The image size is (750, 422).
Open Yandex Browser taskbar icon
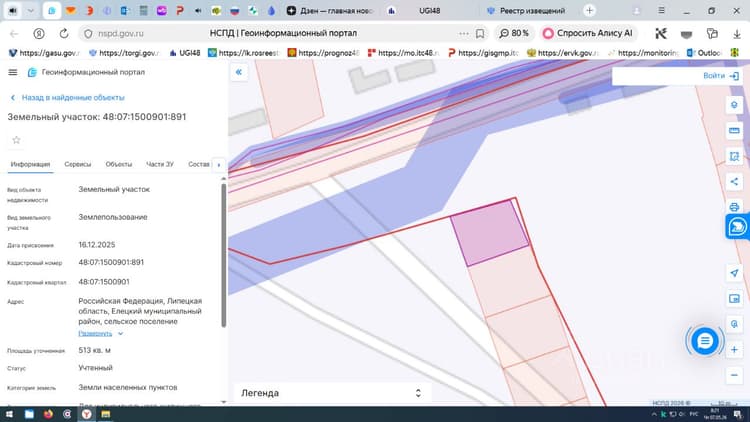point(87,414)
